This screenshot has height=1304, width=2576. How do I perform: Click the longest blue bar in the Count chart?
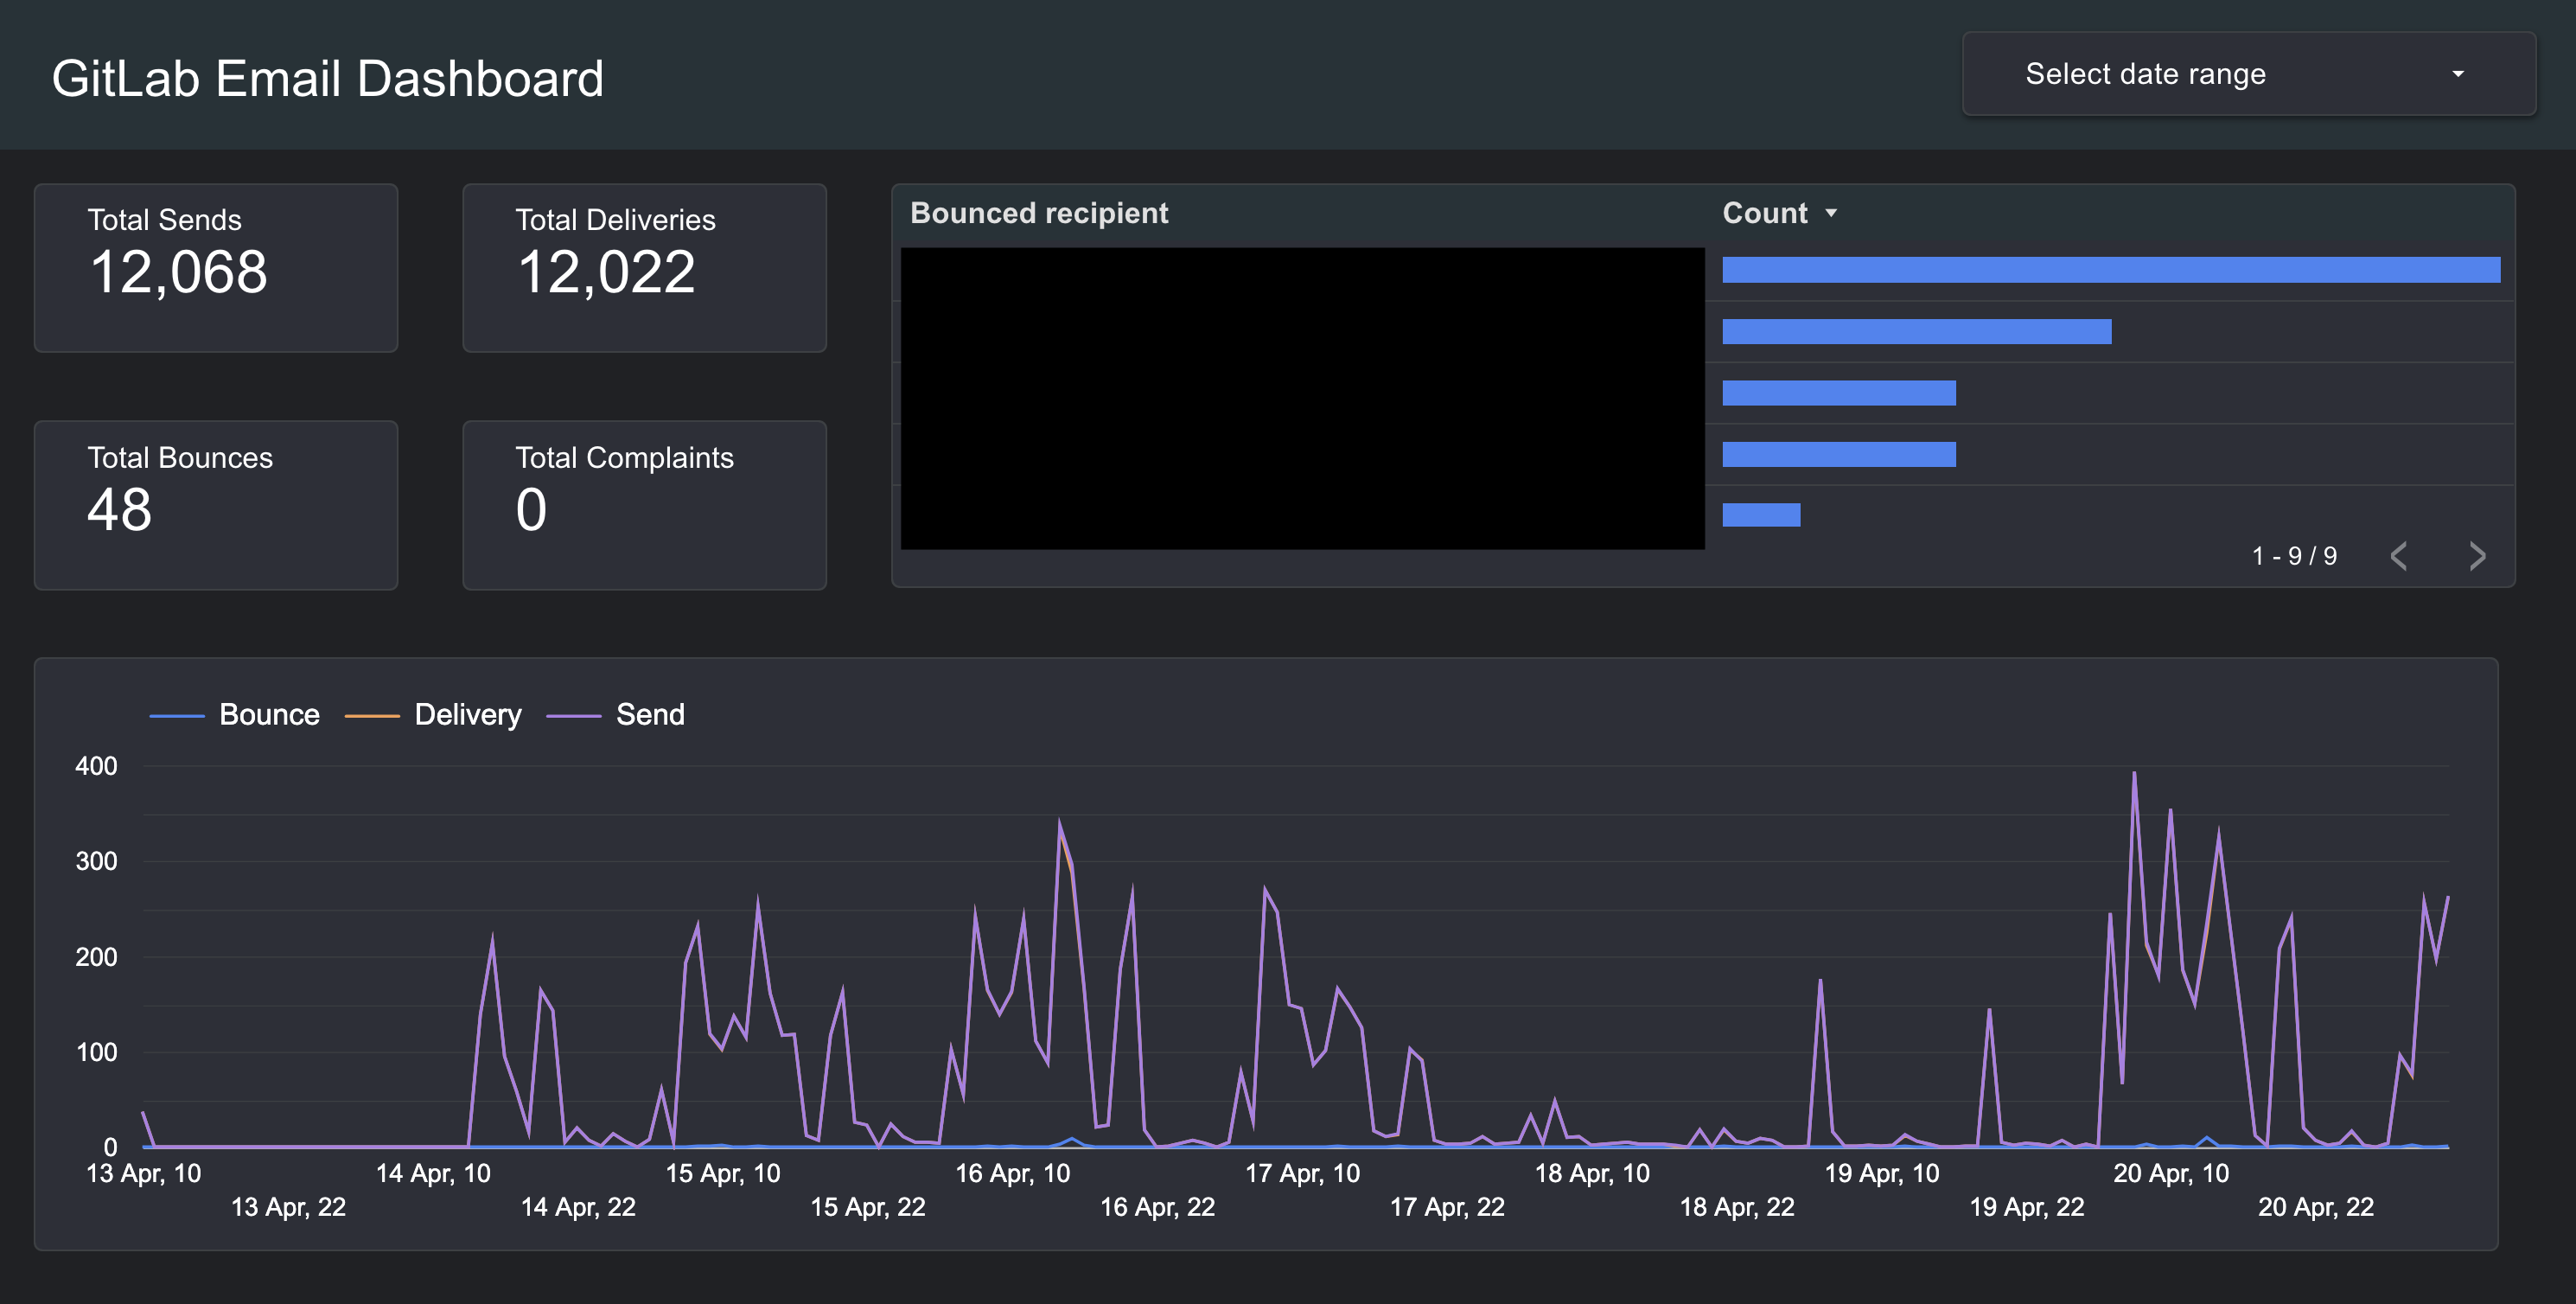click(2110, 270)
